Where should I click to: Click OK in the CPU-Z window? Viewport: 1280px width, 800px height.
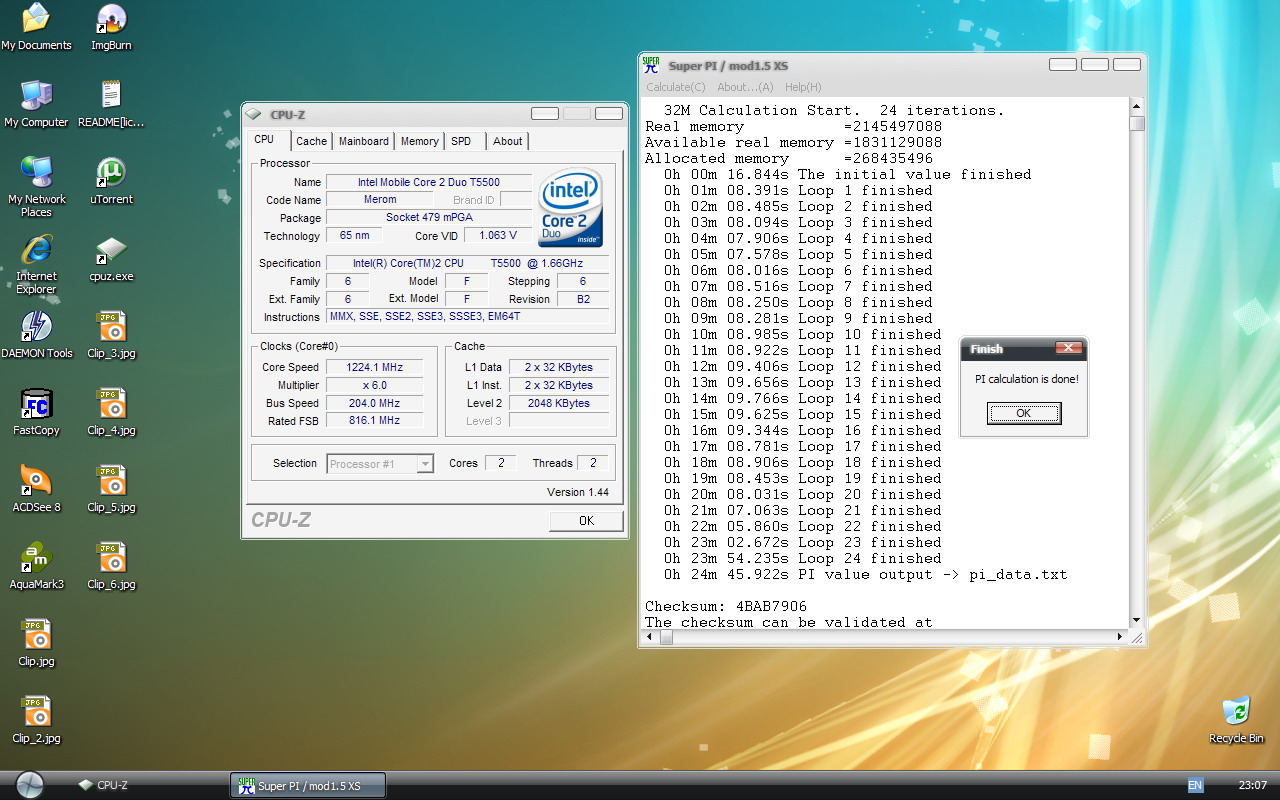click(586, 520)
